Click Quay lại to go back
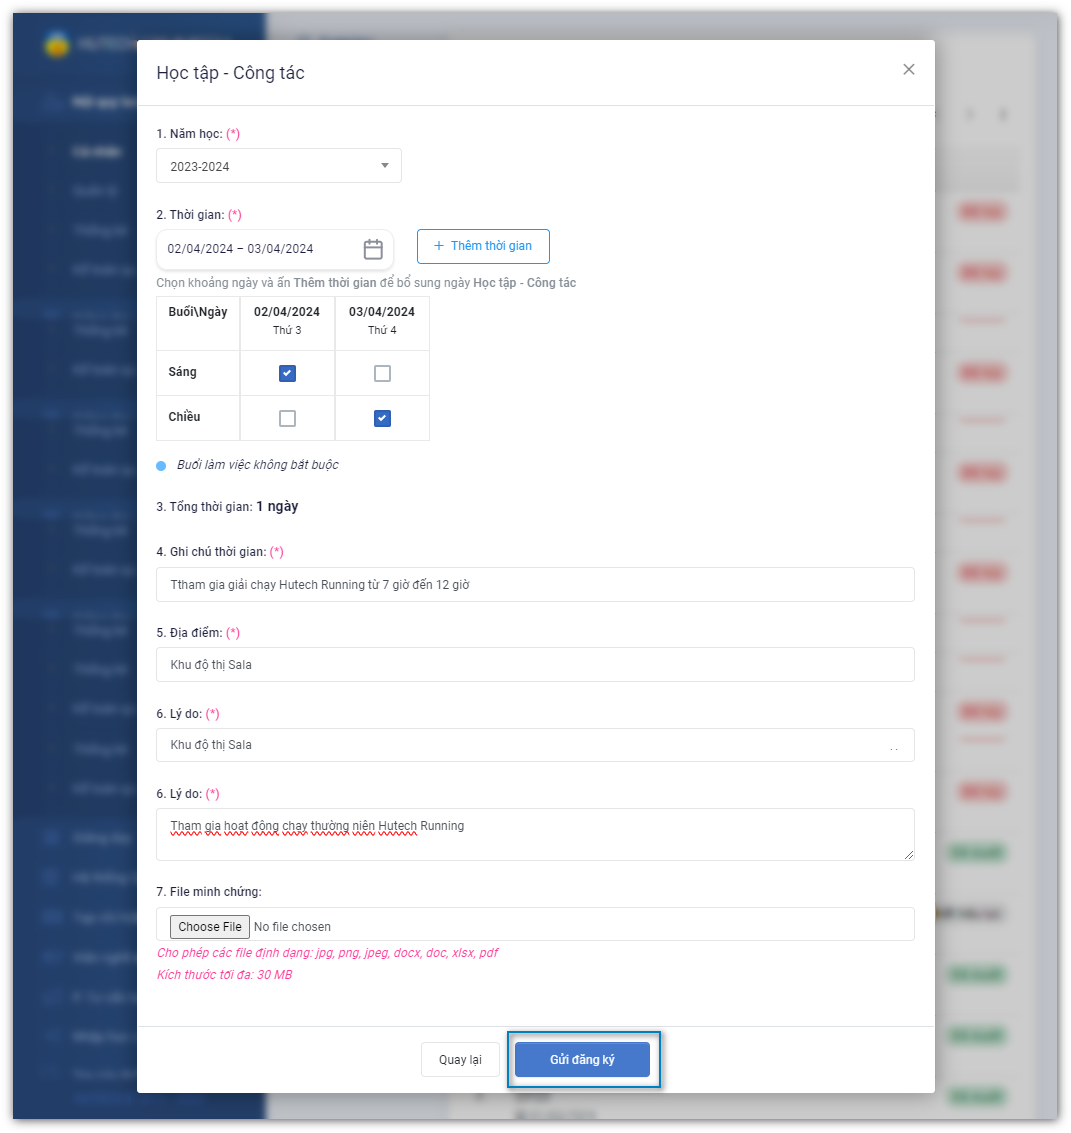 (x=460, y=1060)
